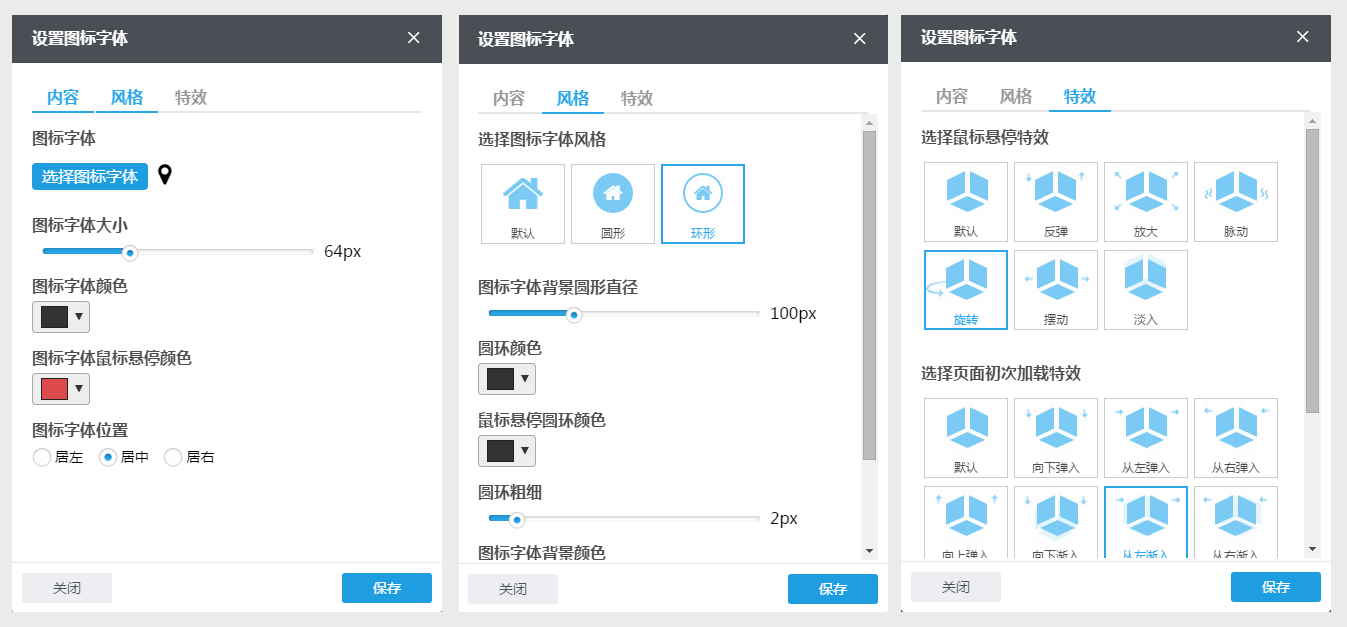Select the 放大 hover effect
1347x627 pixels.
point(1145,202)
